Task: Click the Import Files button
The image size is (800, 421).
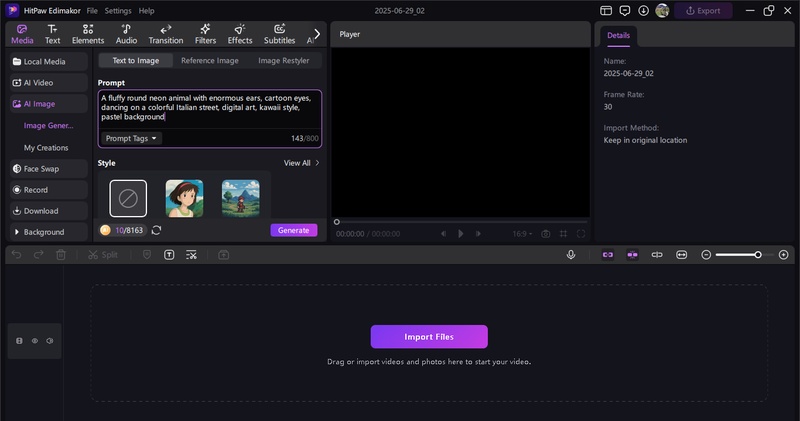Action: 429,337
